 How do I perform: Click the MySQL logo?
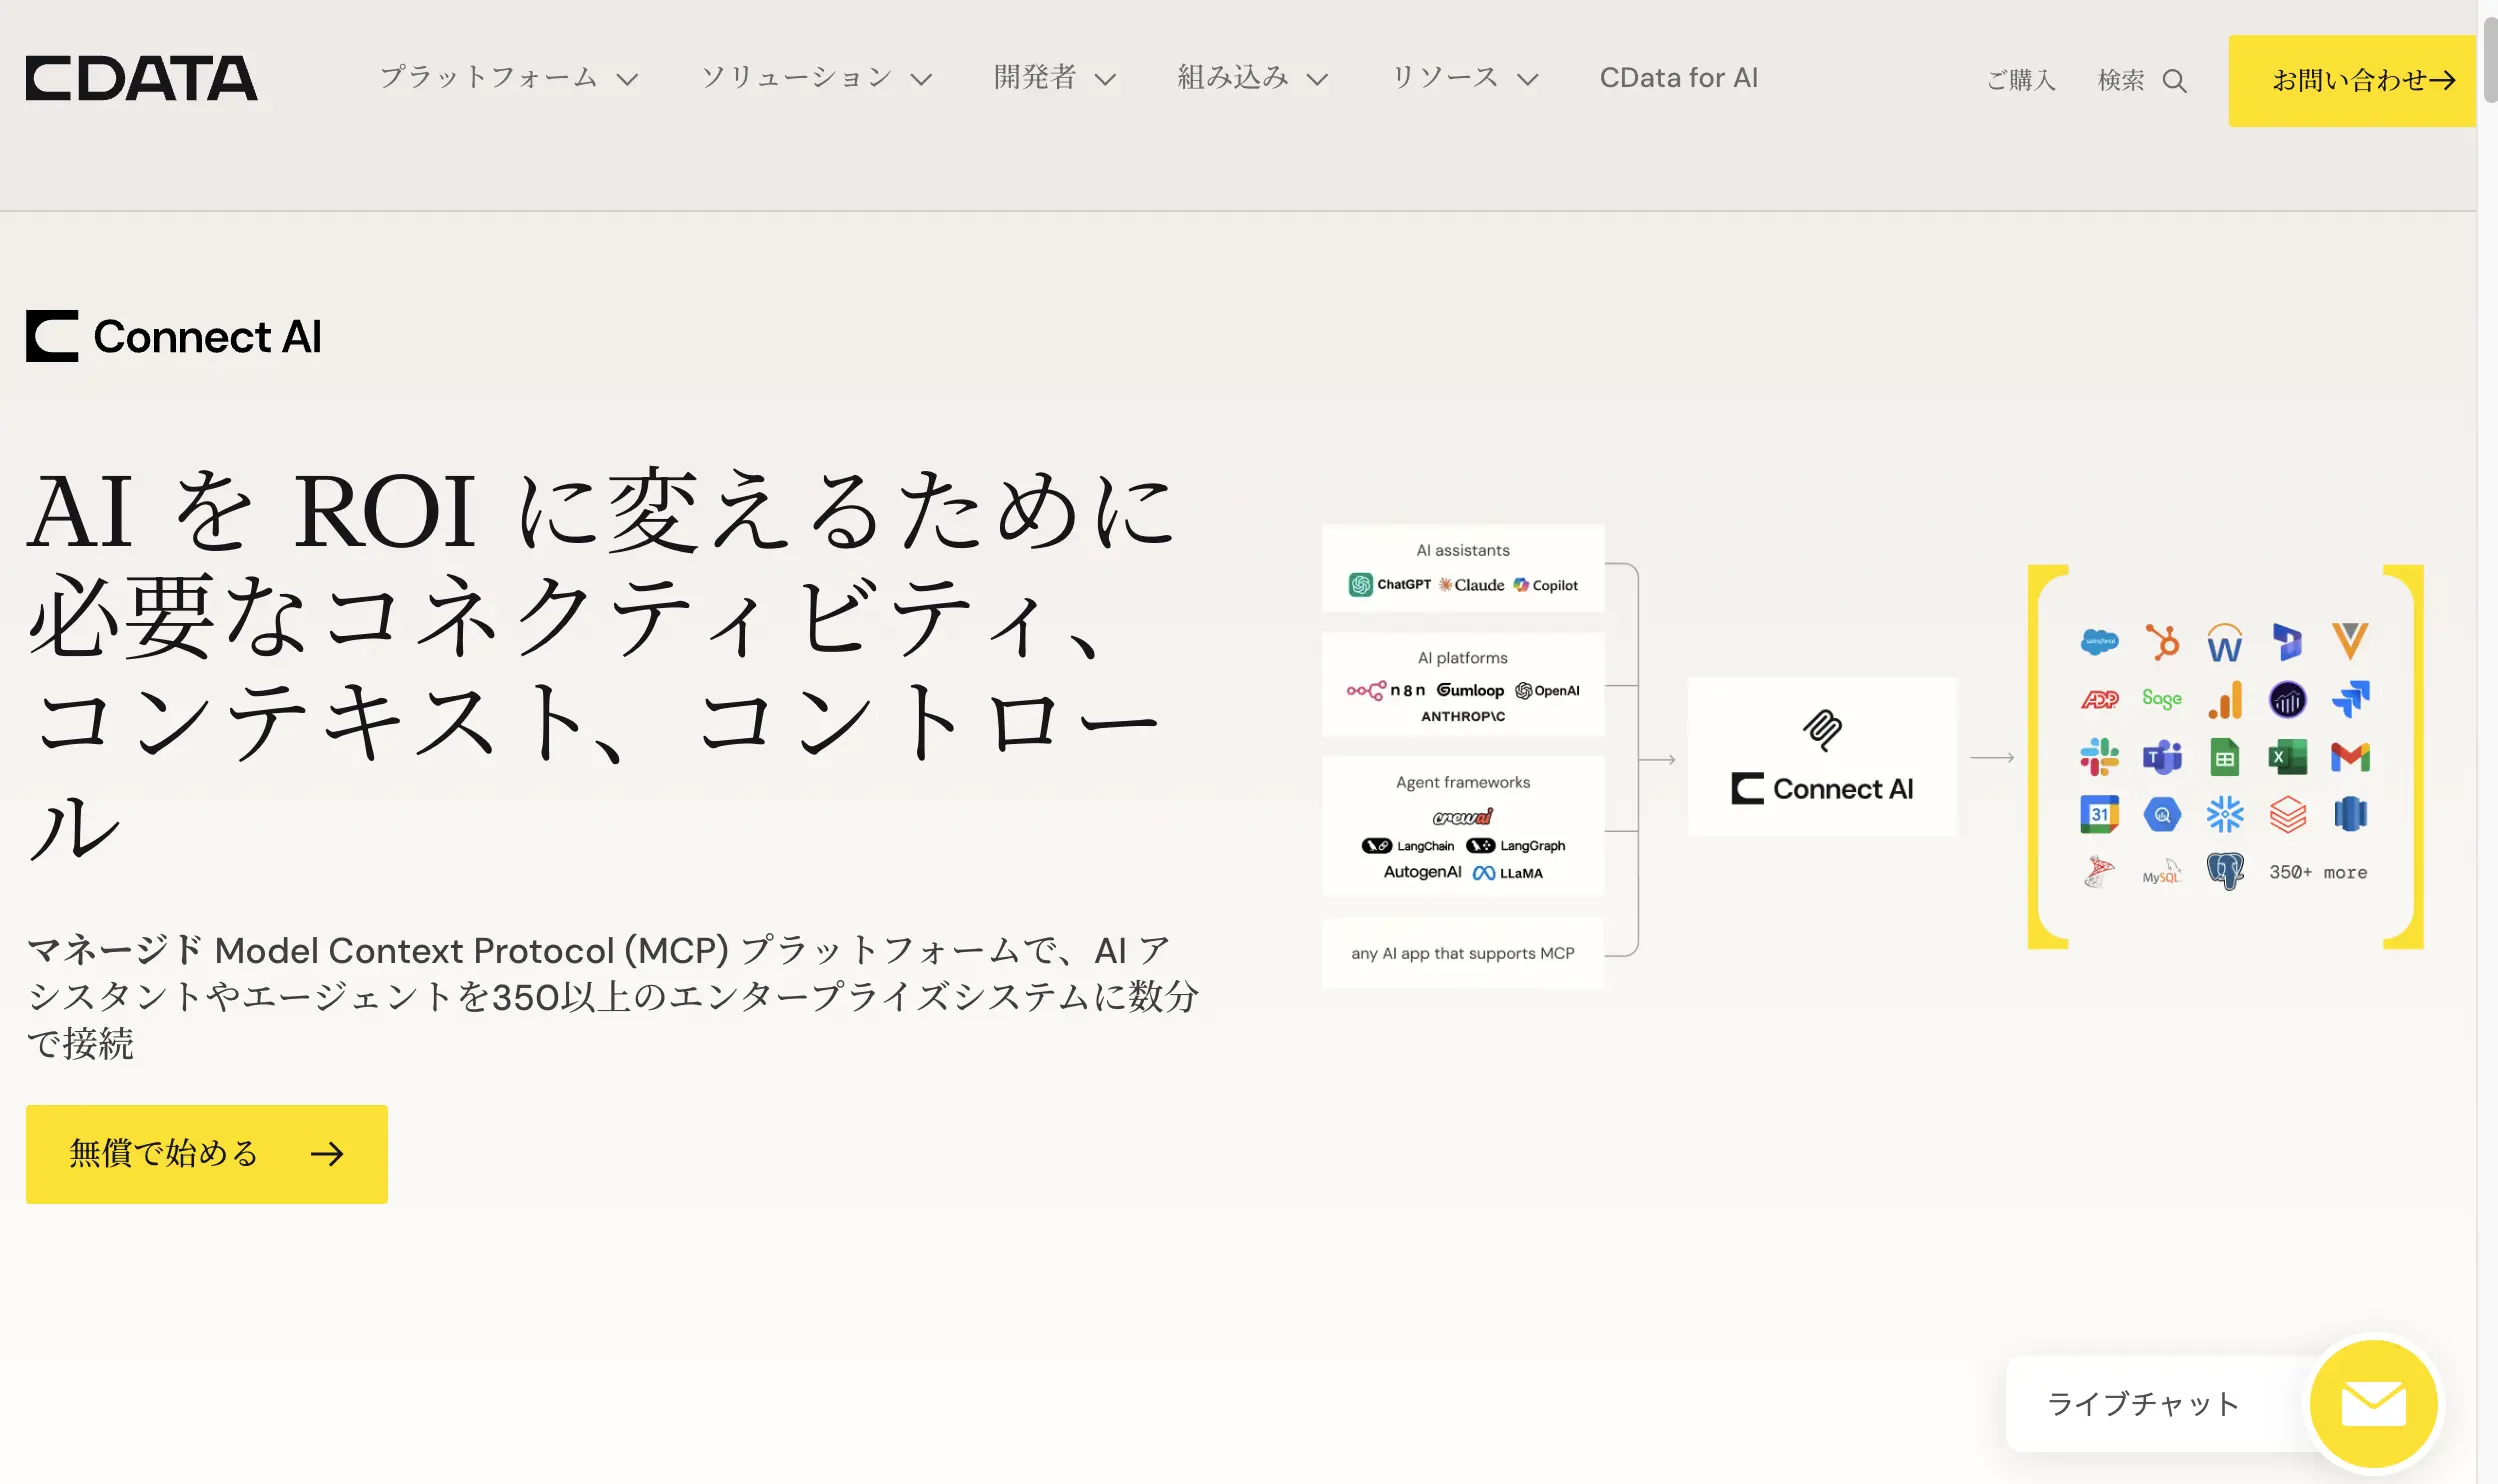pos(2161,872)
